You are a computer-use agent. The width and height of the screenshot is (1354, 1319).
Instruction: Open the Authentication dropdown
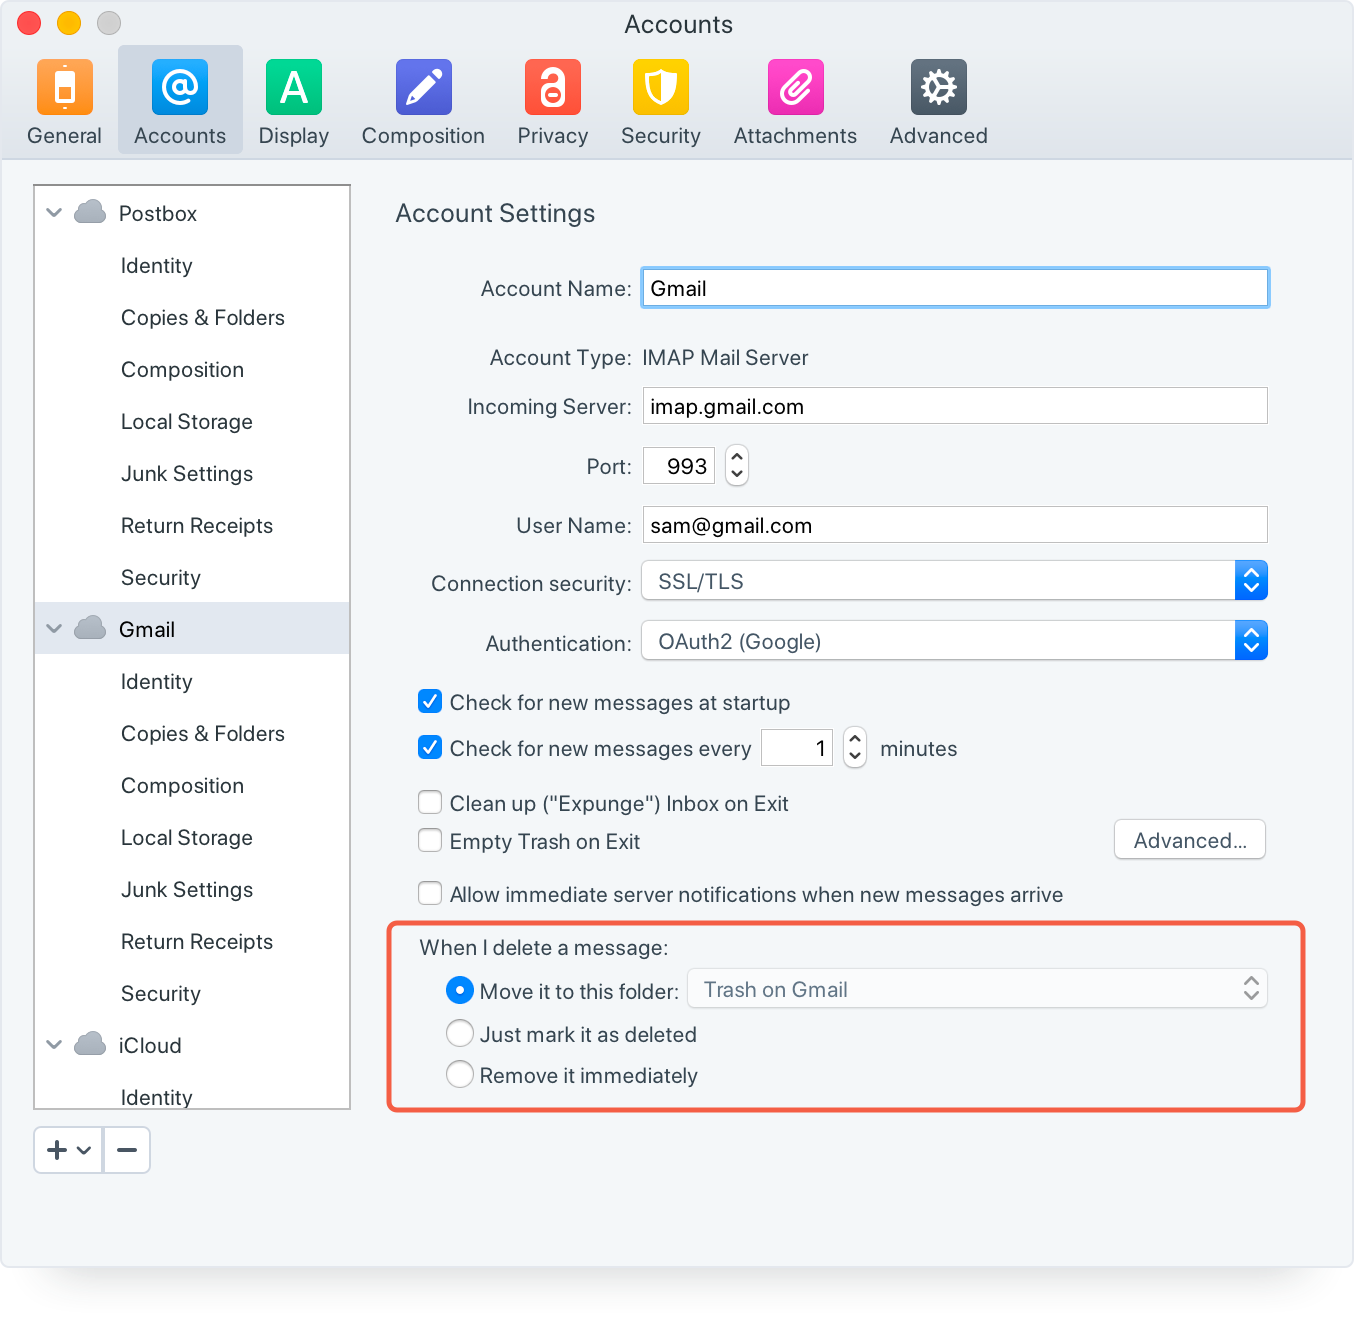[x=1250, y=640]
